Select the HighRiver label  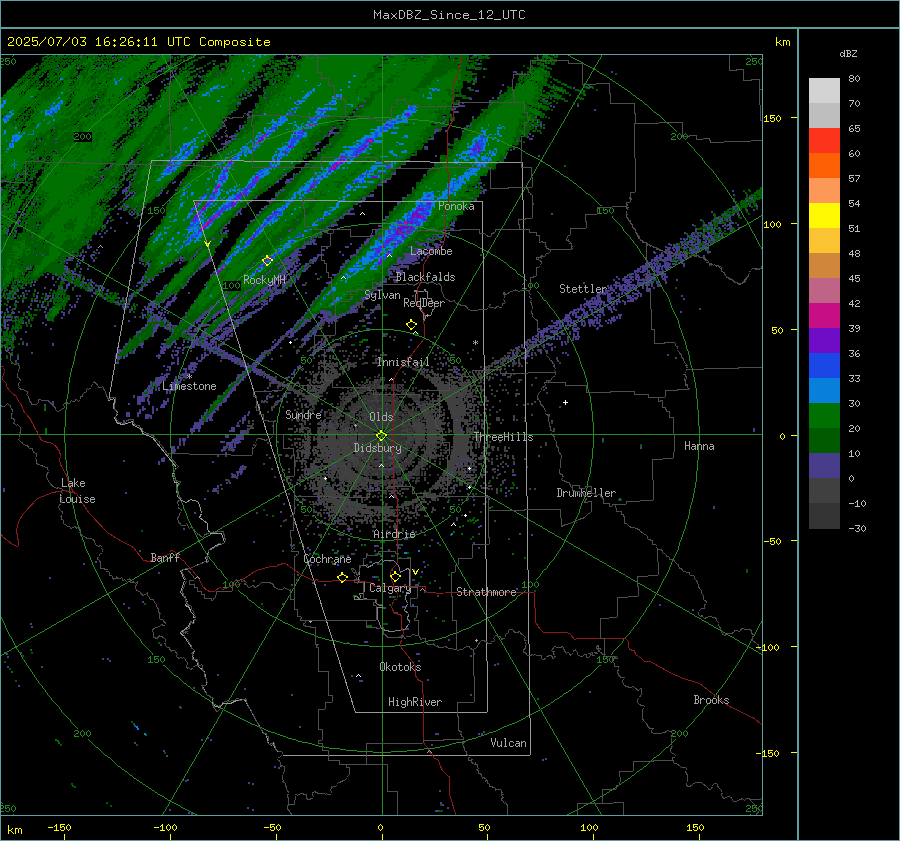point(415,702)
